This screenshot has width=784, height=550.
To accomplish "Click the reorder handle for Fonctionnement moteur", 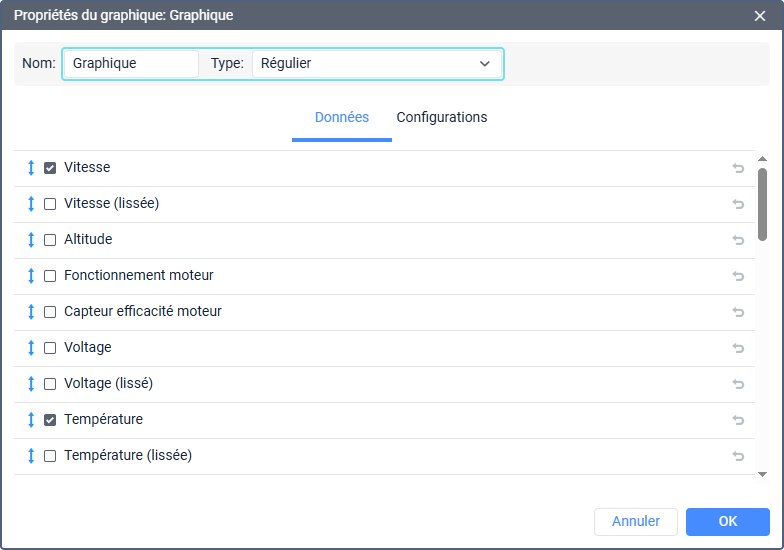I will (31, 276).
